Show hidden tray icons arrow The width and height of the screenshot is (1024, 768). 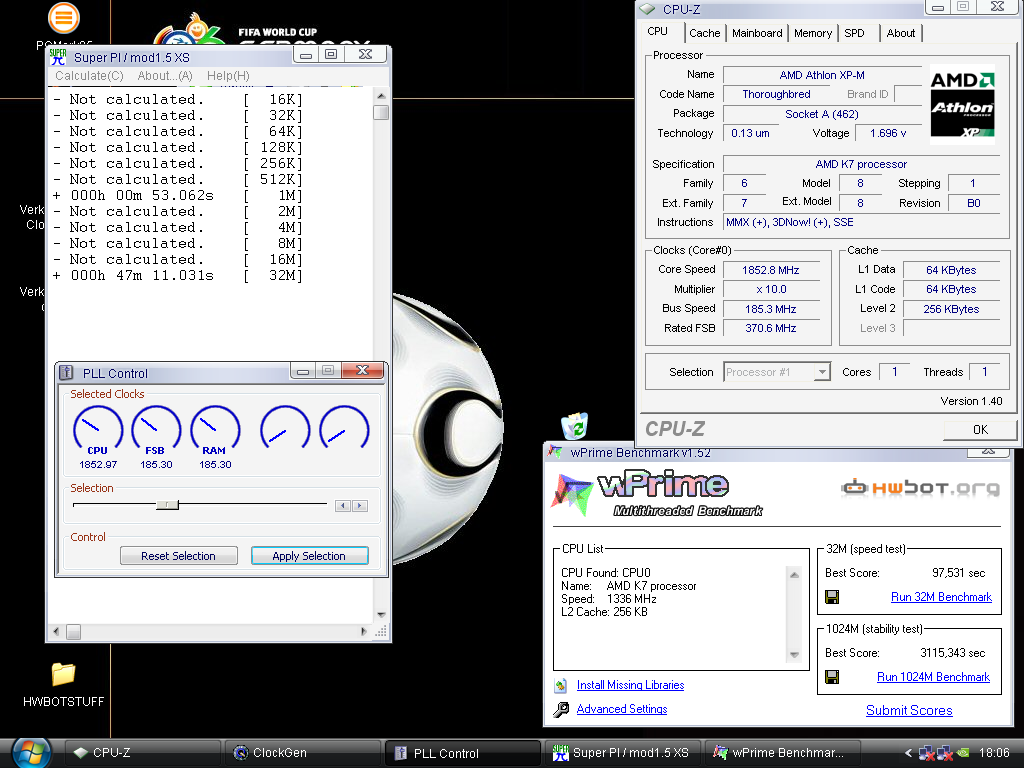click(x=908, y=753)
